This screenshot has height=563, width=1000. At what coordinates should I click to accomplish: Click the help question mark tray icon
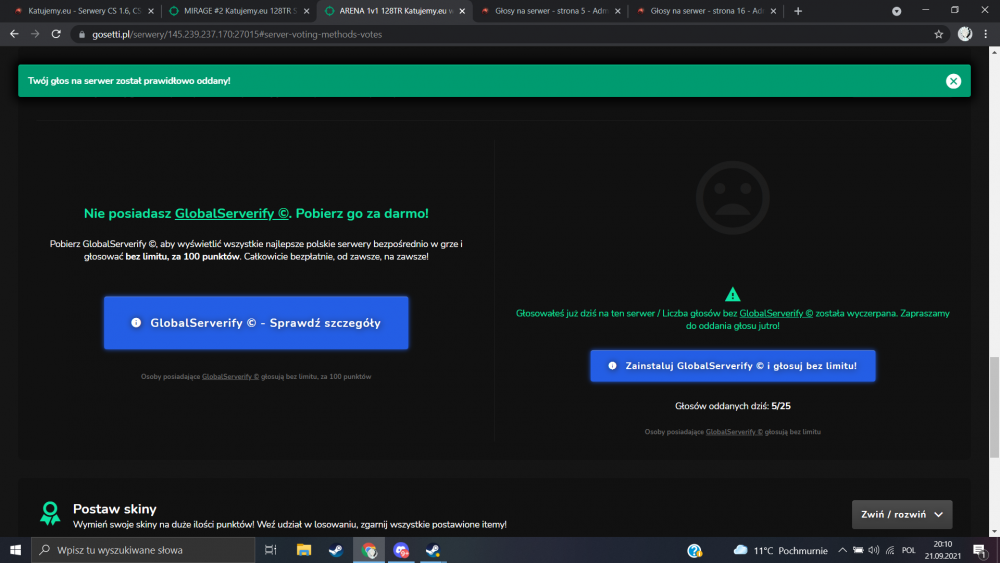[x=695, y=550]
